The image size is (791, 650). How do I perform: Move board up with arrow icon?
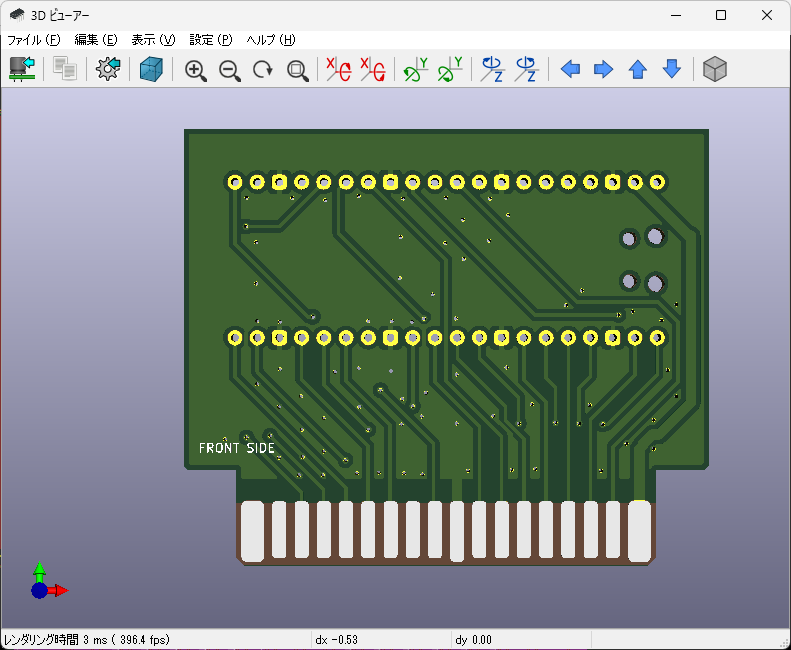coord(638,69)
